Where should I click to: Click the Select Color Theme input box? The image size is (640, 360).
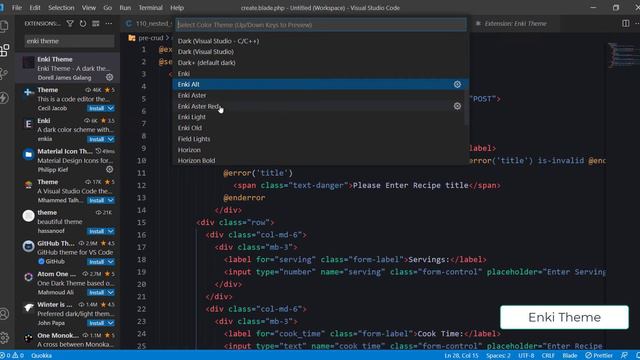point(321,25)
